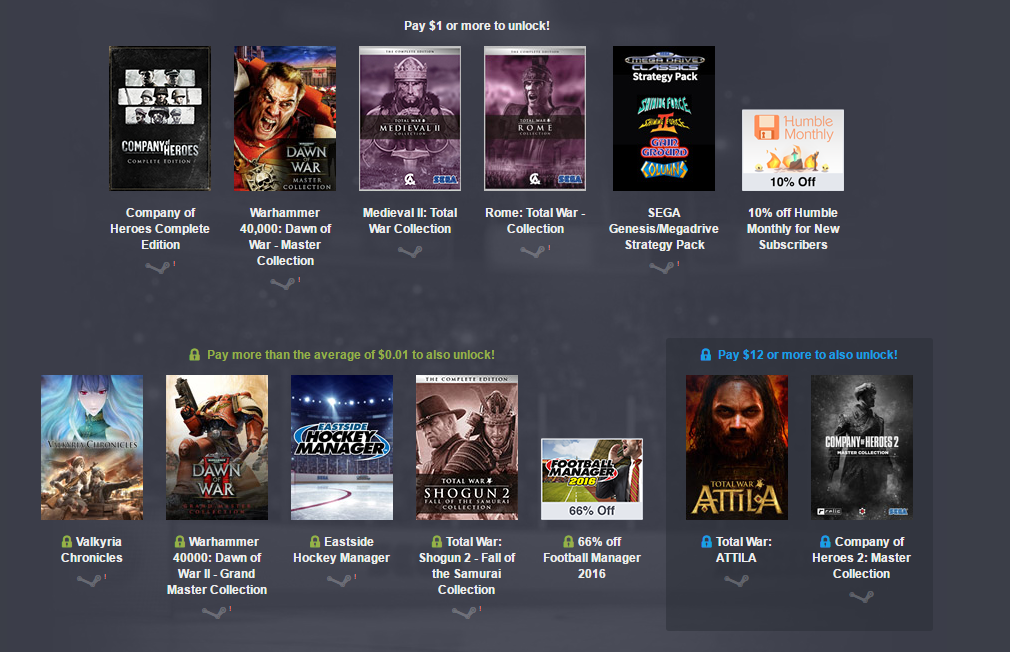Viewport: 1010px width, 652px height.
Task: Click Steam icon below Total War: ATTILA
Action: click(736, 580)
